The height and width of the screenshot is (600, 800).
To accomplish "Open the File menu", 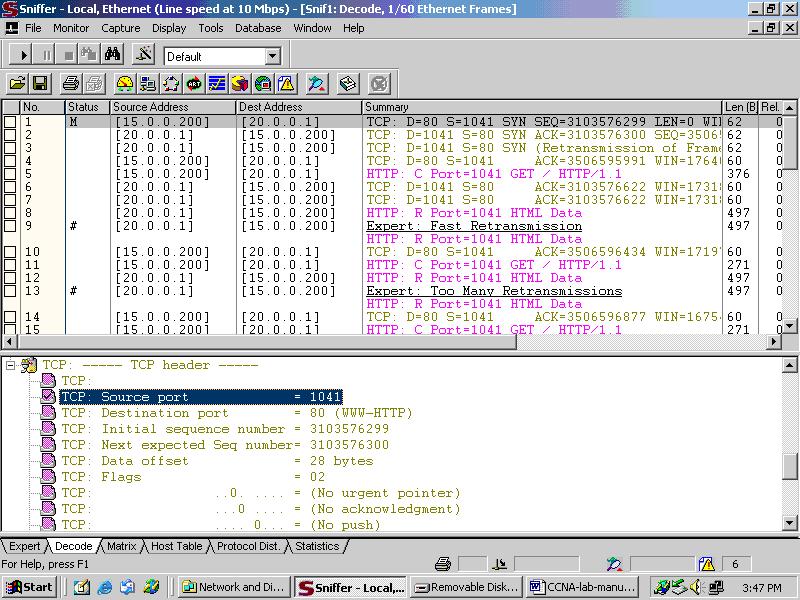I will click(33, 28).
